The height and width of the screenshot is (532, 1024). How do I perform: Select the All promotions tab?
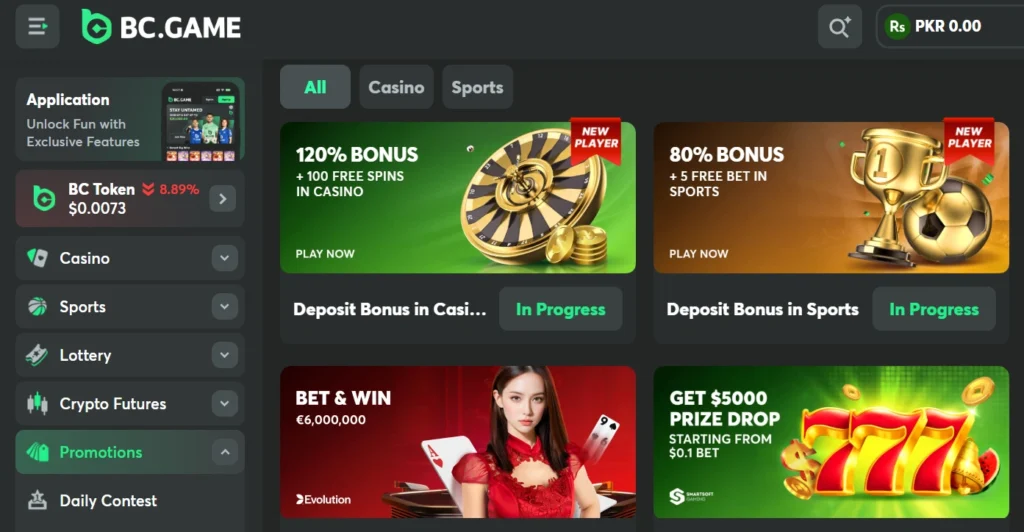point(315,87)
